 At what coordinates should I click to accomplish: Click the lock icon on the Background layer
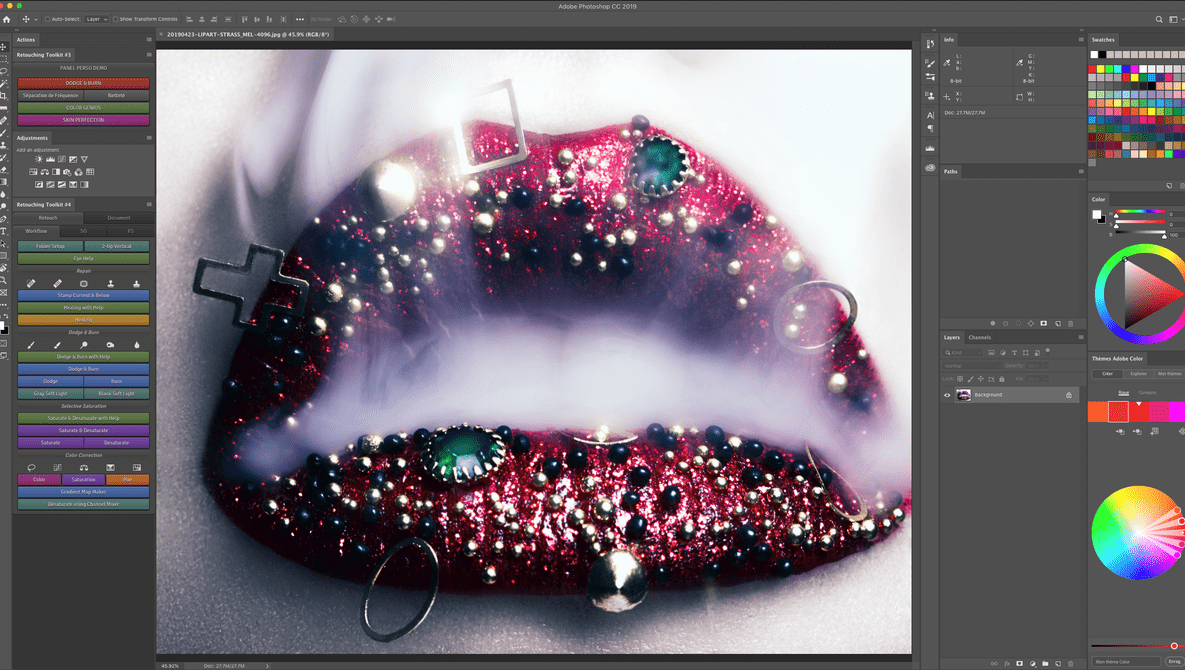[x=1068, y=395]
